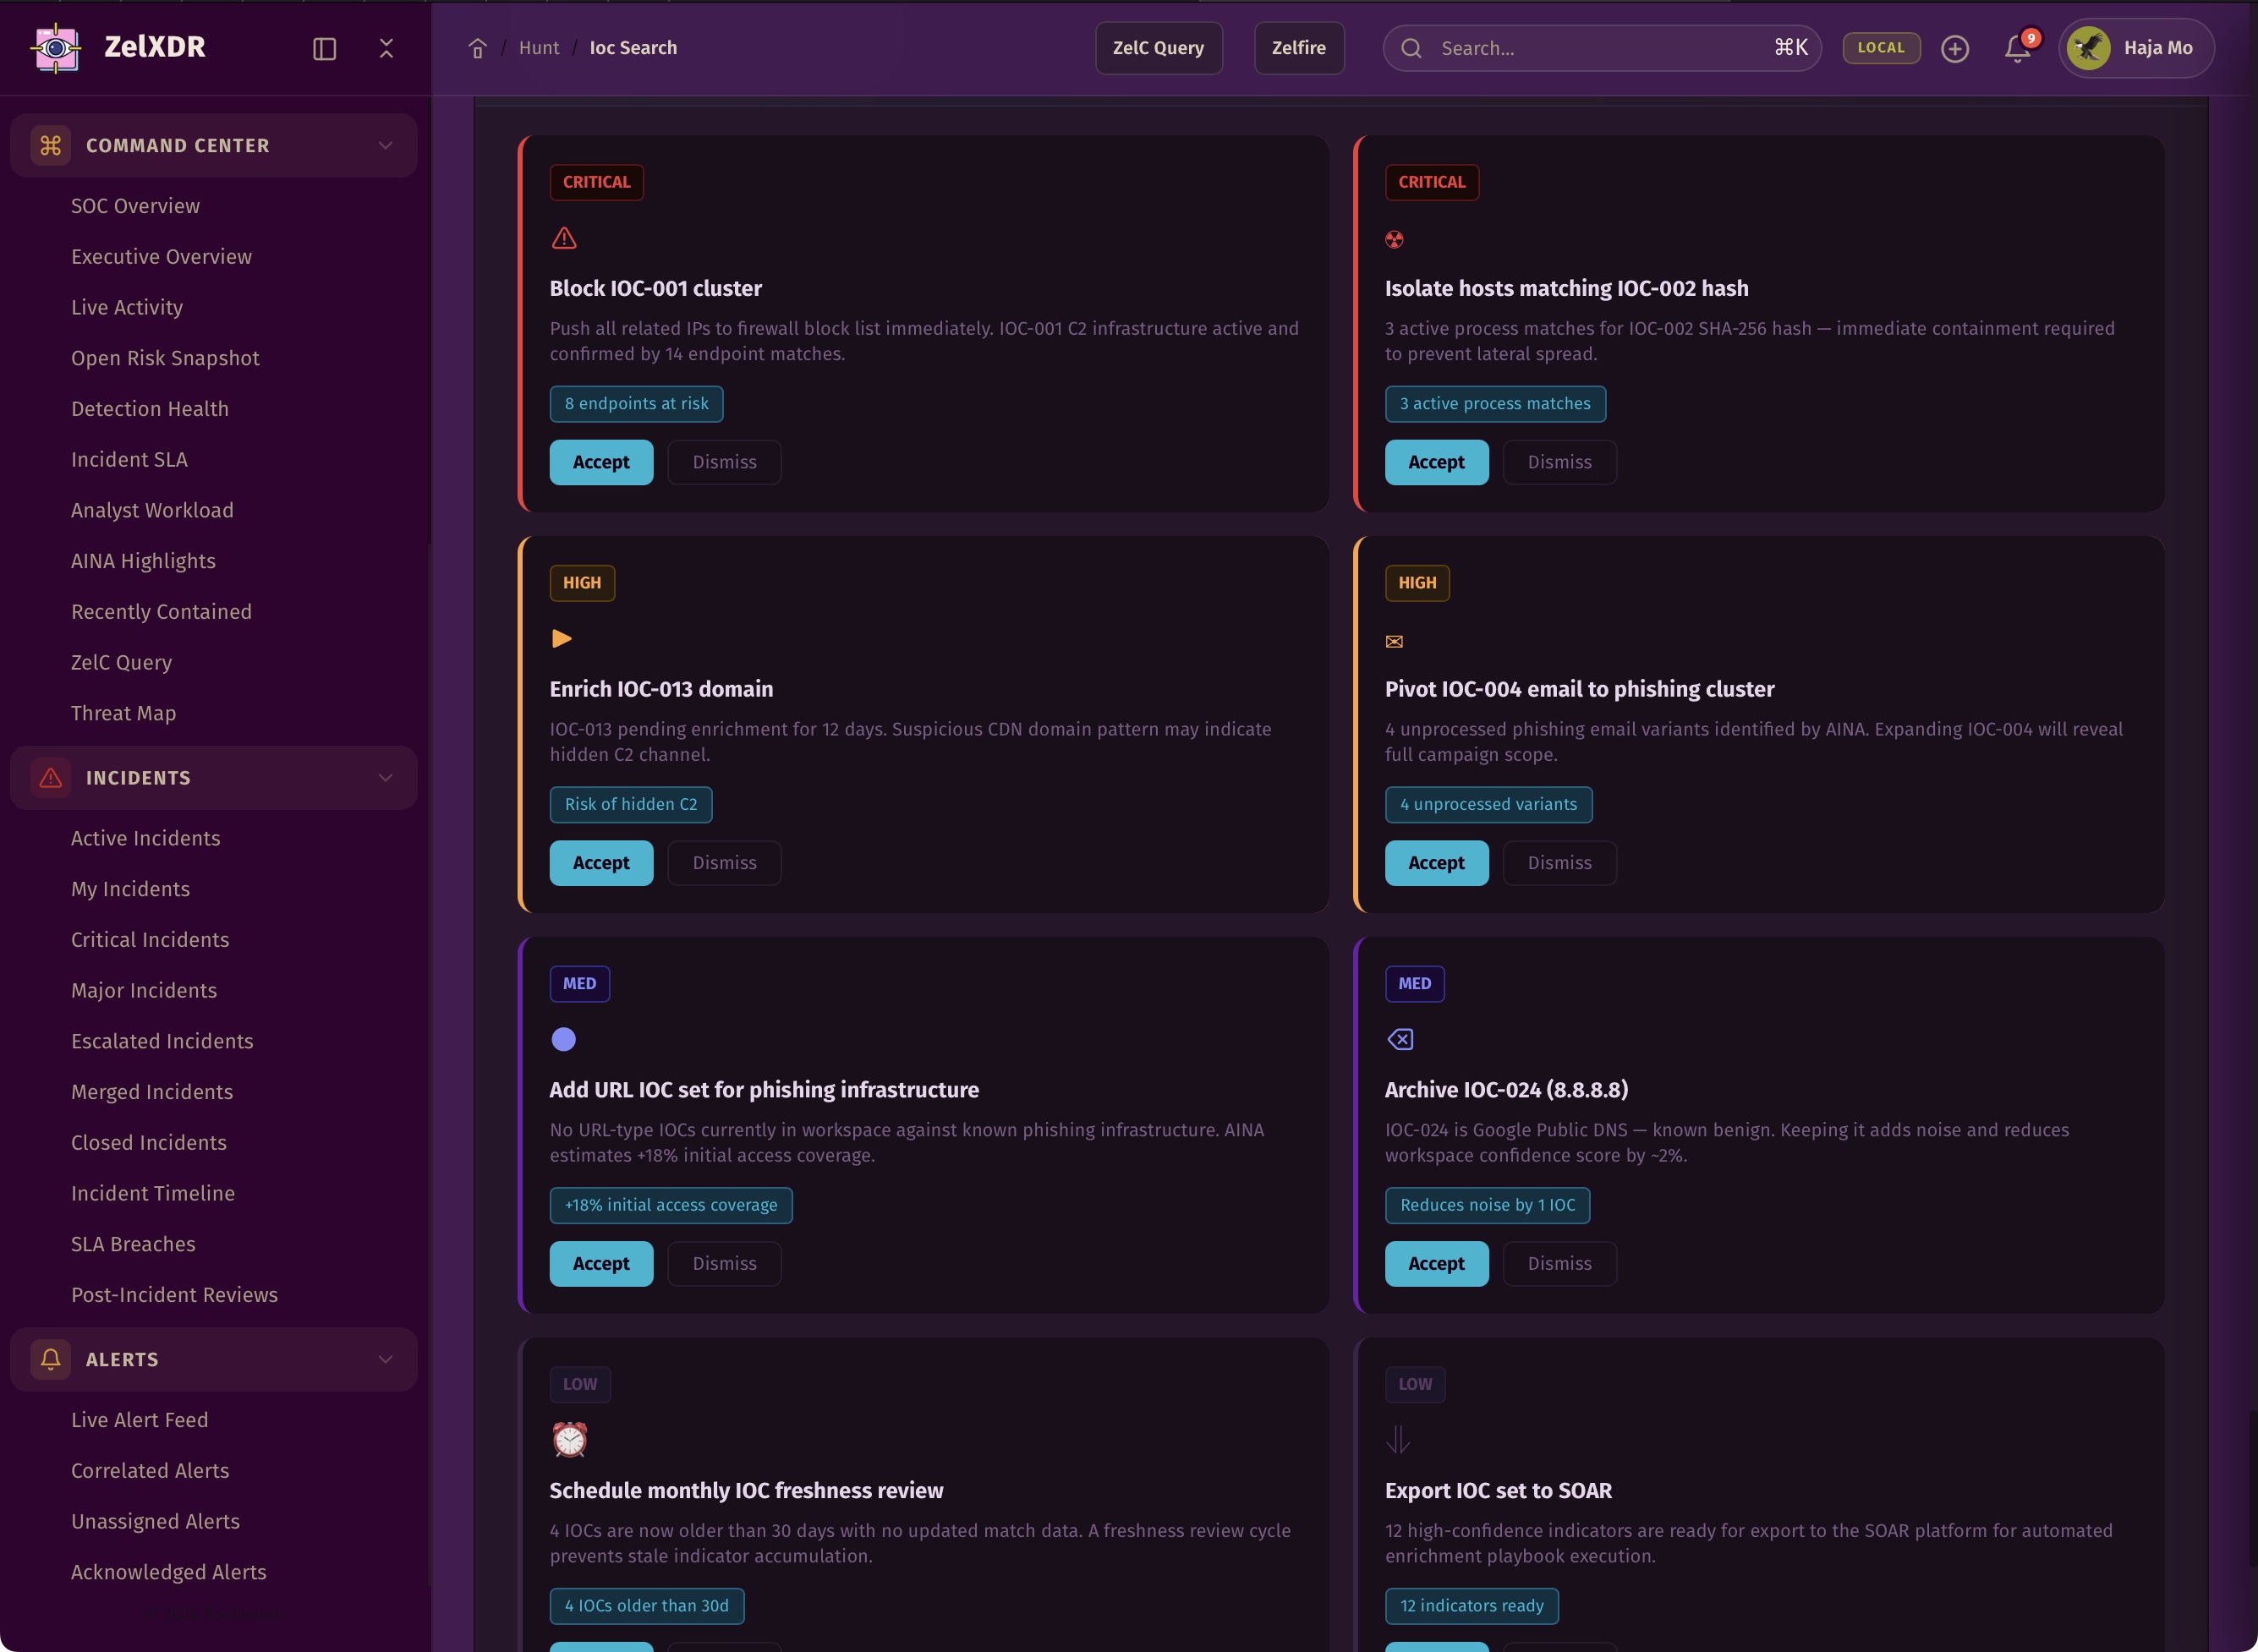Toggle the sidebar panel layout icon
The height and width of the screenshot is (1652, 2258).
tap(324, 48)
